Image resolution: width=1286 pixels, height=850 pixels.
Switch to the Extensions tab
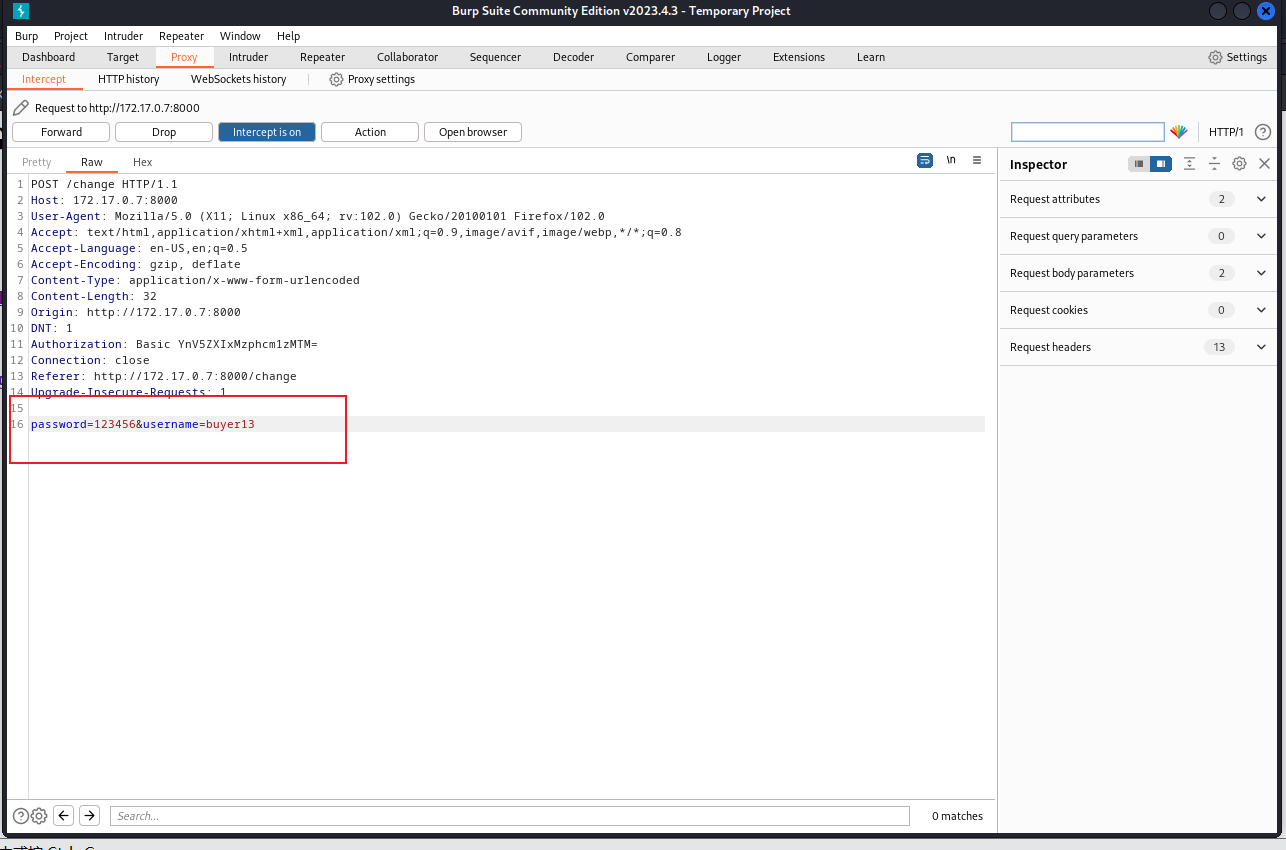click(799, 57)
